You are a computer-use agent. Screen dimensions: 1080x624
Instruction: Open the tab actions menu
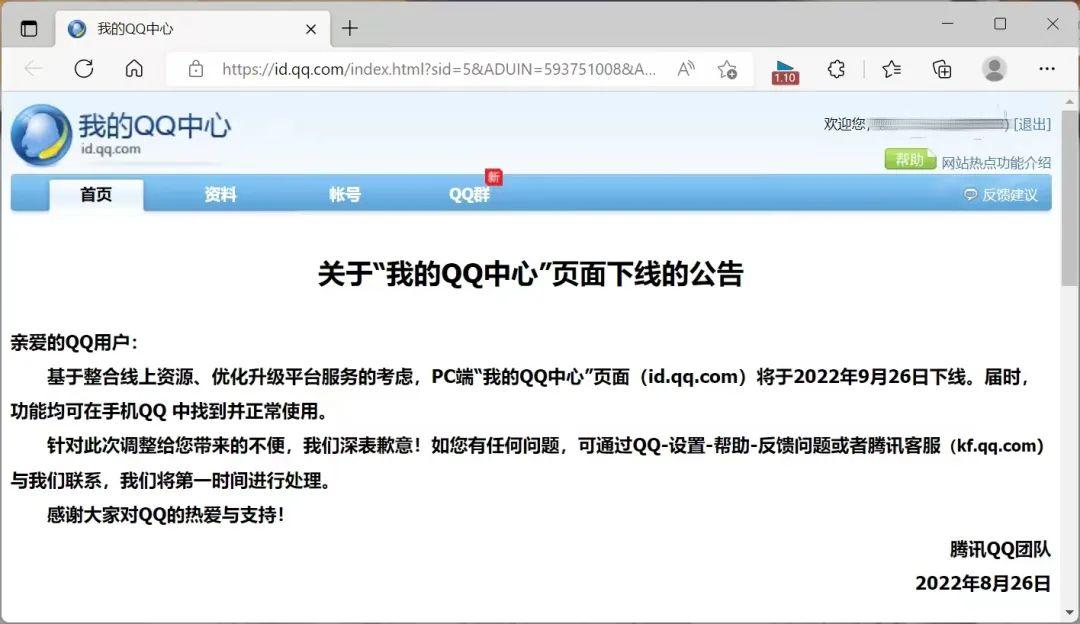tap(29, 28)
